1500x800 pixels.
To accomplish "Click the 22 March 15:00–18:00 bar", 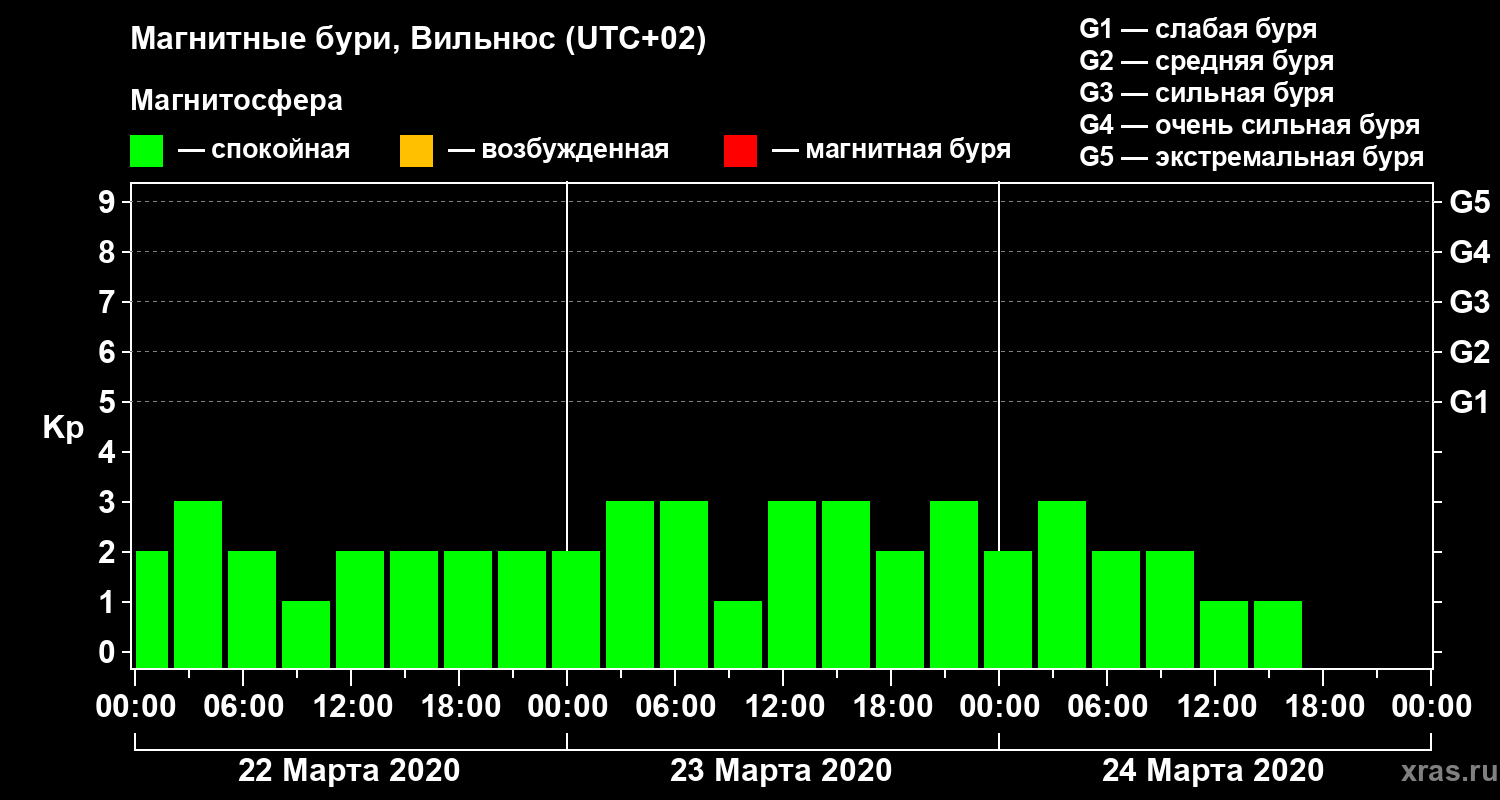I will [414, 609].
